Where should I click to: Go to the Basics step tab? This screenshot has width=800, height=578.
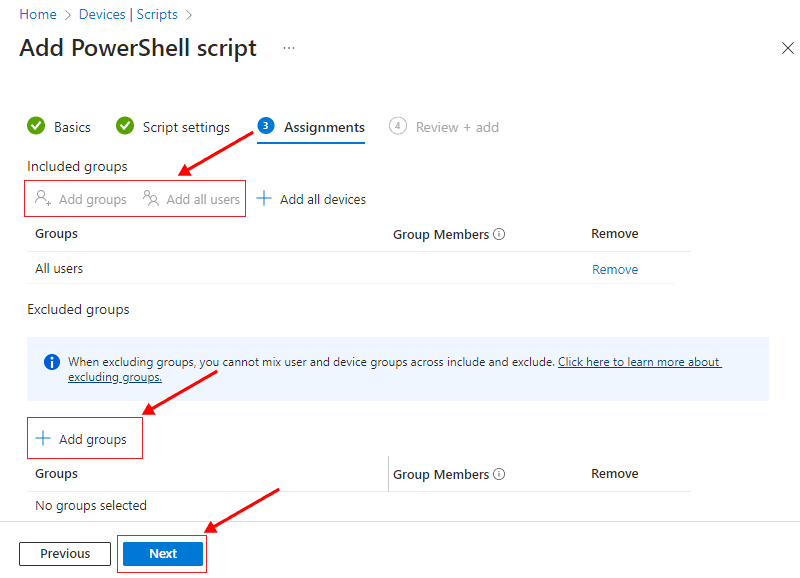pos(72,127)
